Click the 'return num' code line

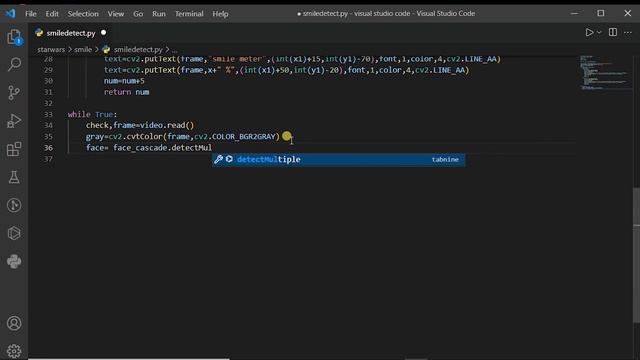point(126,92)
